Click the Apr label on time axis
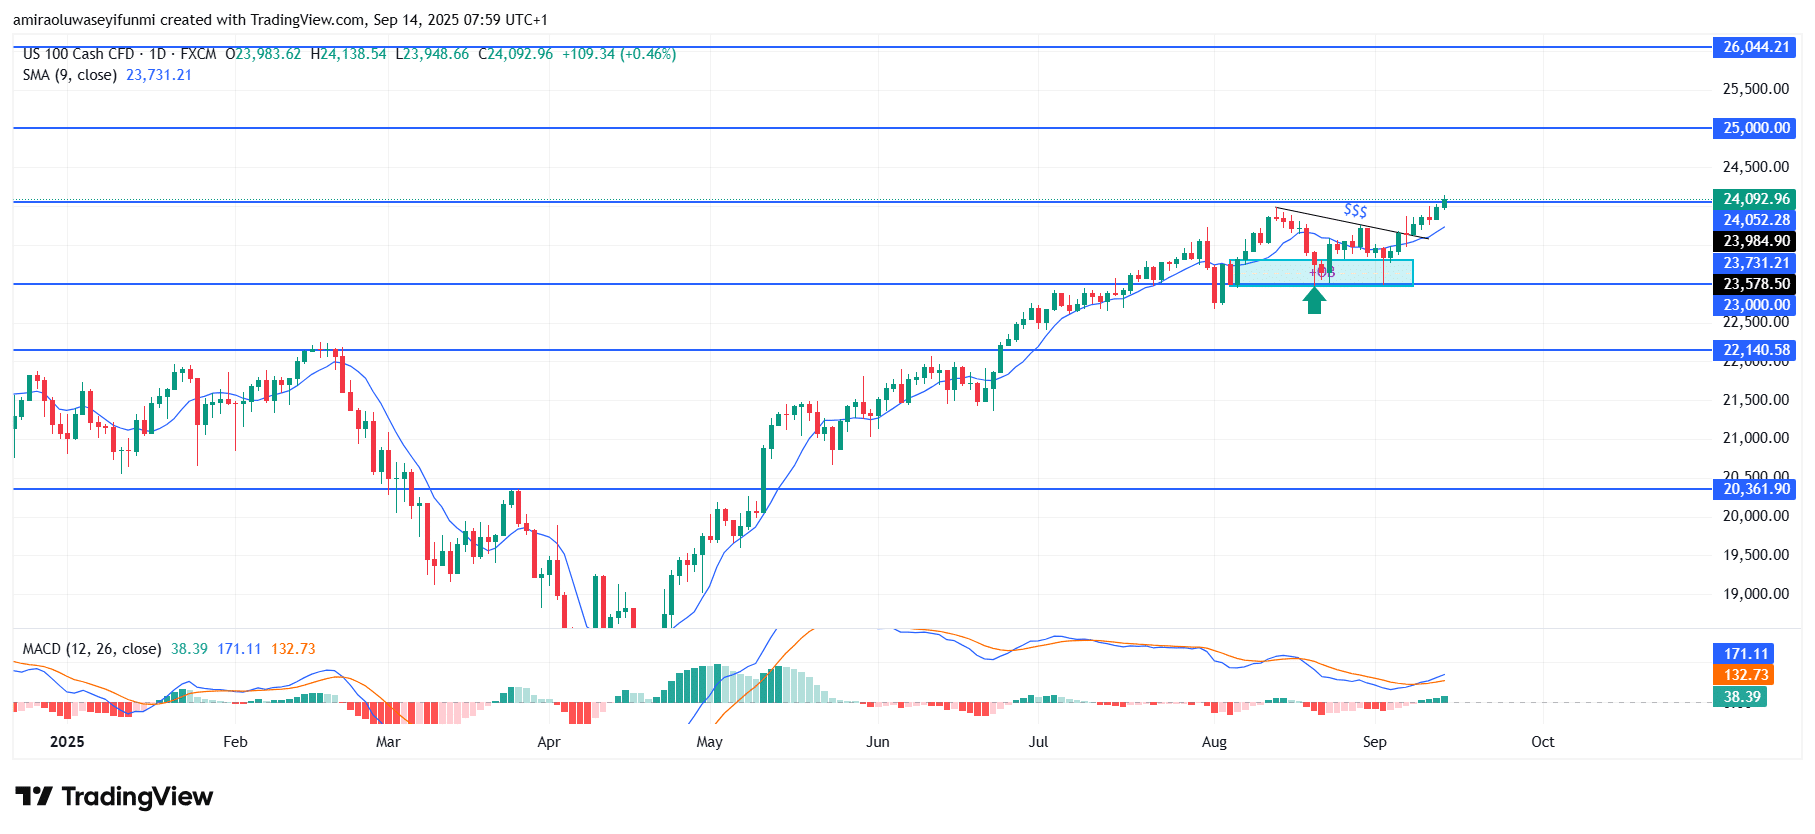 coord(549,742)
